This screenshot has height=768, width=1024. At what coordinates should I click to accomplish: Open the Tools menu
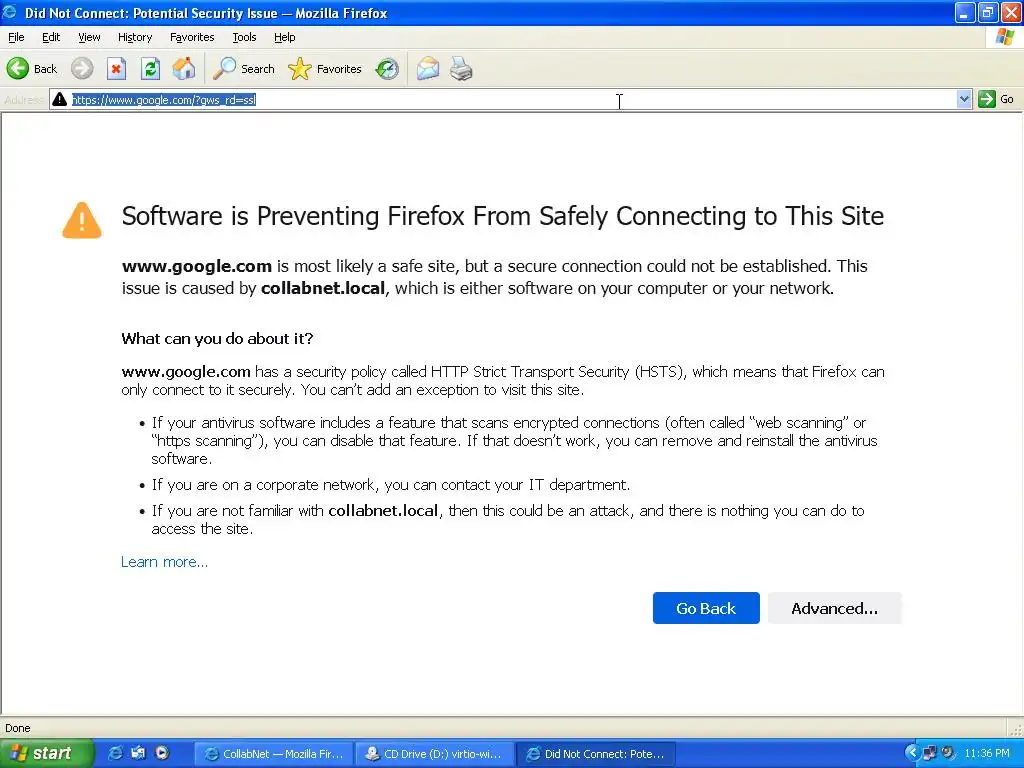pyautogui.click(x=244, y=37)
